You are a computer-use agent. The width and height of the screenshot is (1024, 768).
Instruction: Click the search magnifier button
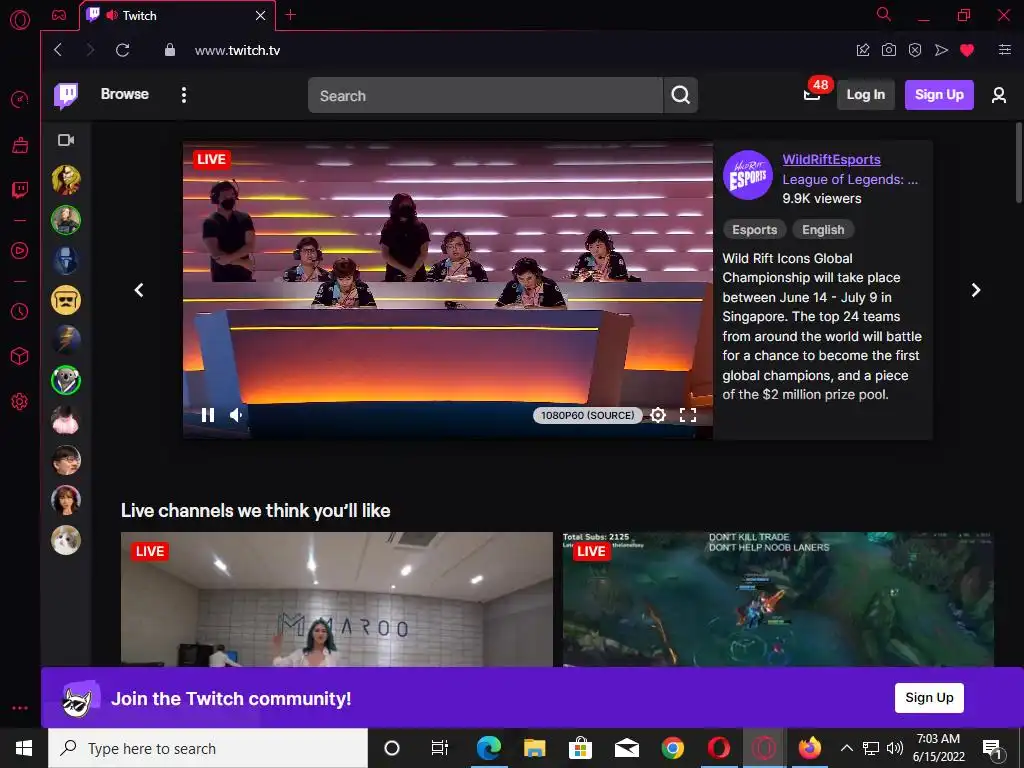pyautogui.click(x=680, y=95)
